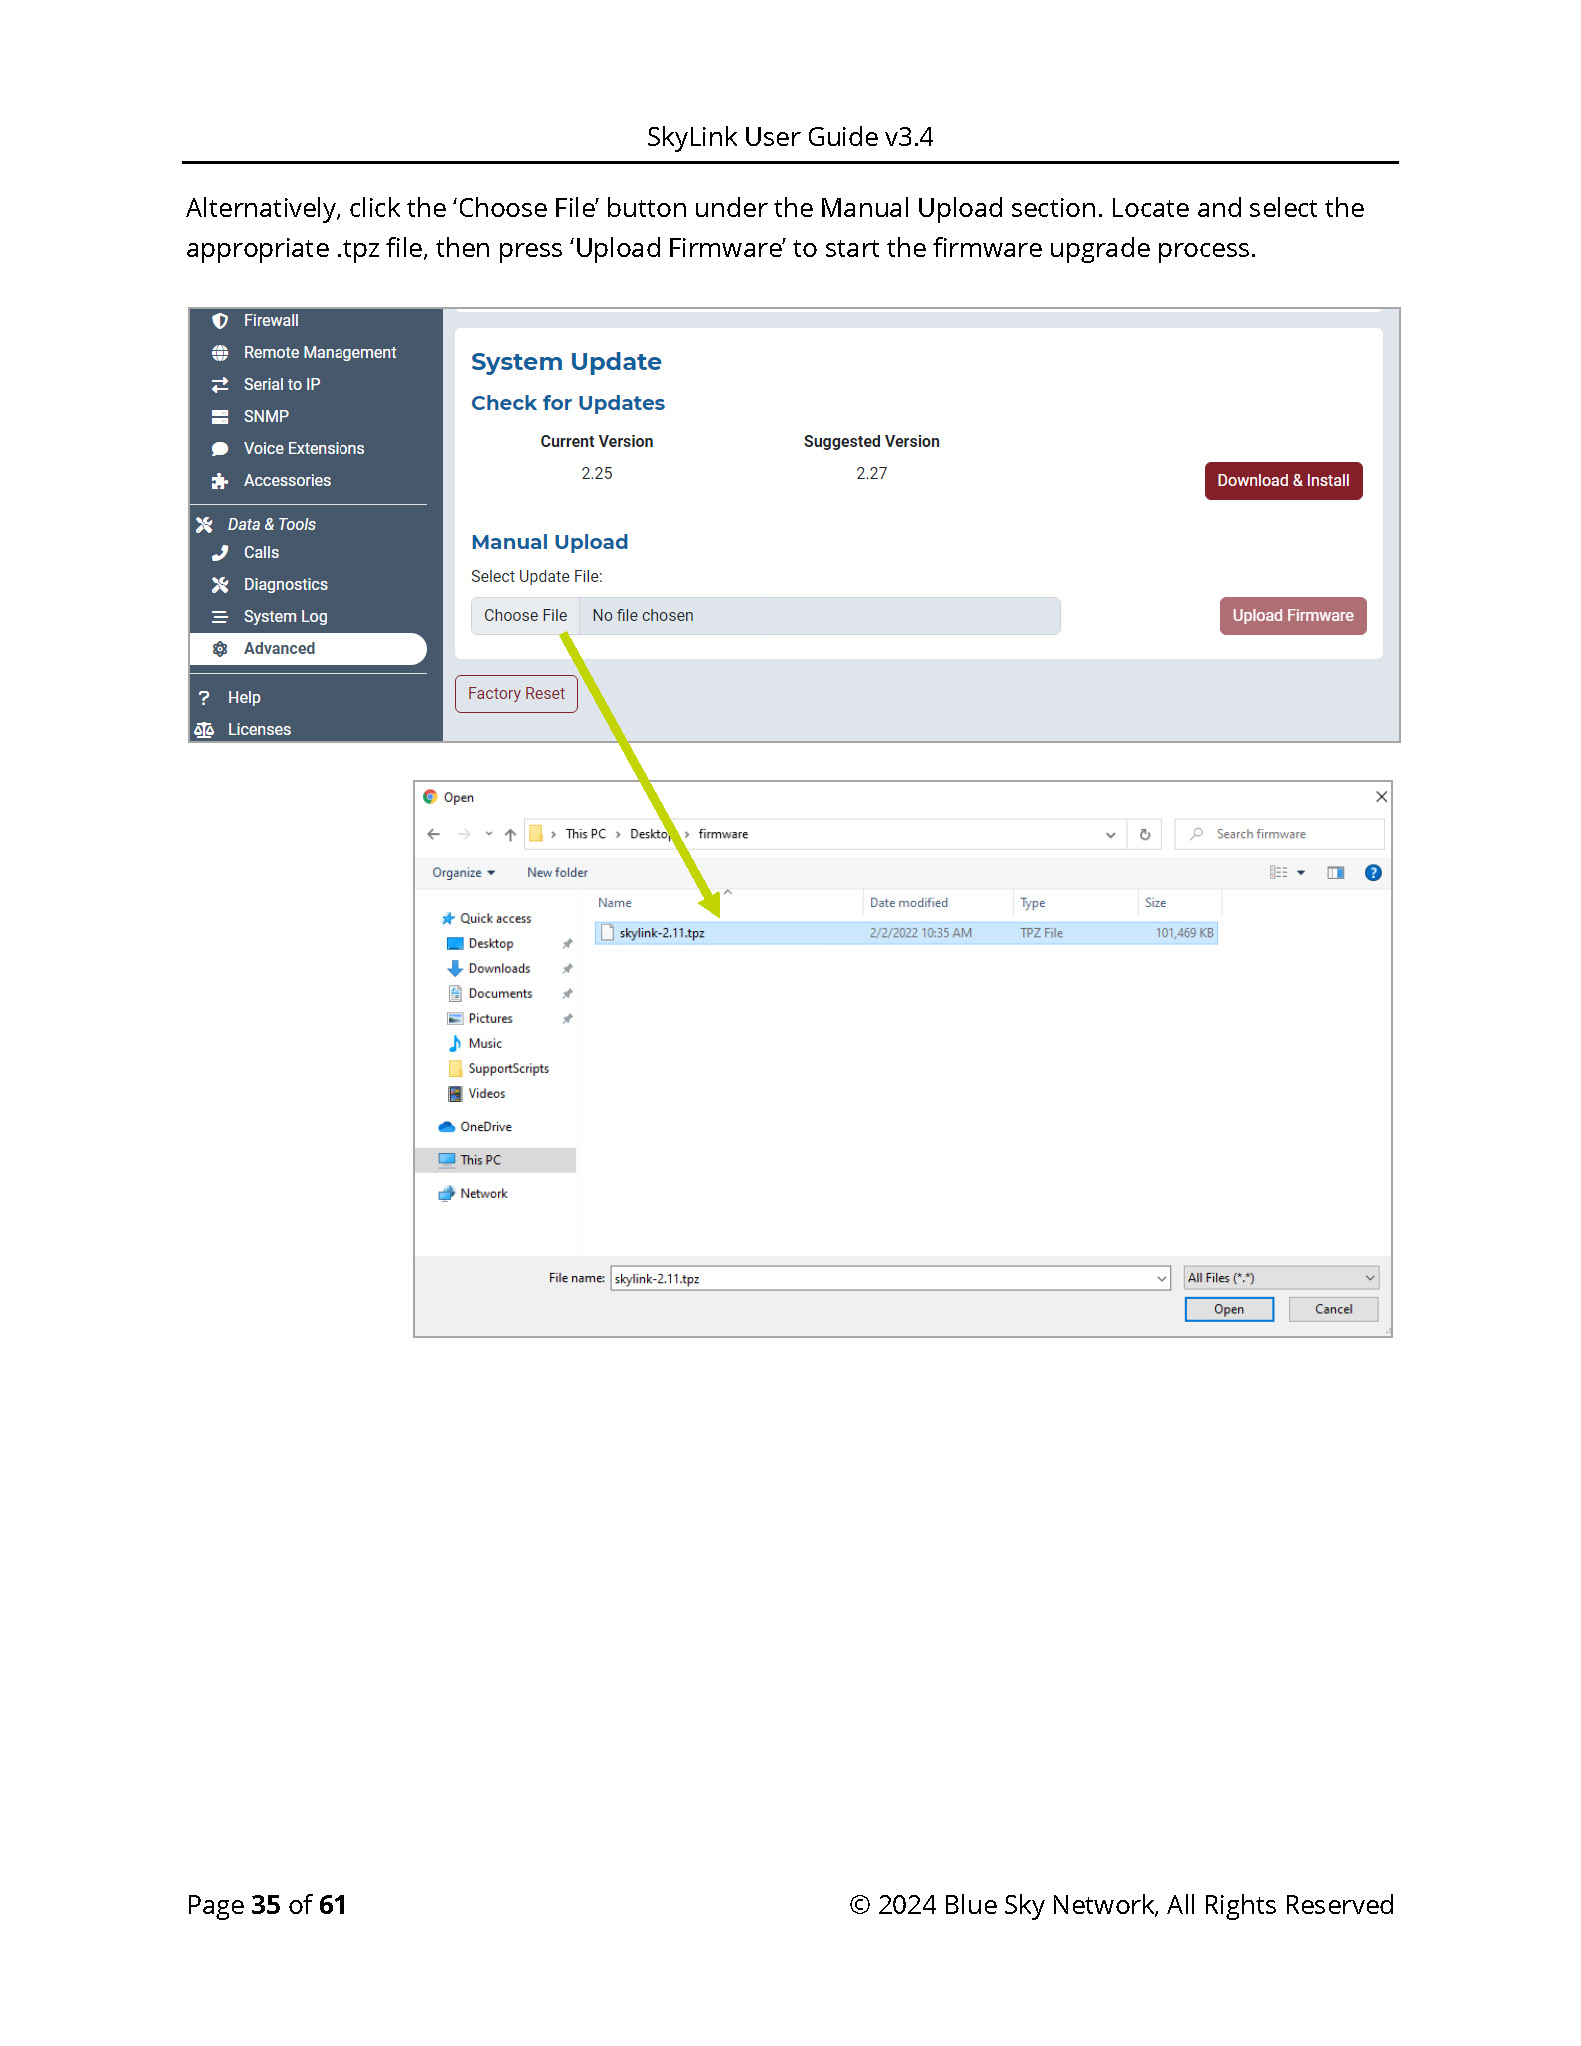The image size is (1581, 2046).
Task: Select the skylink-2.11.tpz file
Action: (906, 933)
